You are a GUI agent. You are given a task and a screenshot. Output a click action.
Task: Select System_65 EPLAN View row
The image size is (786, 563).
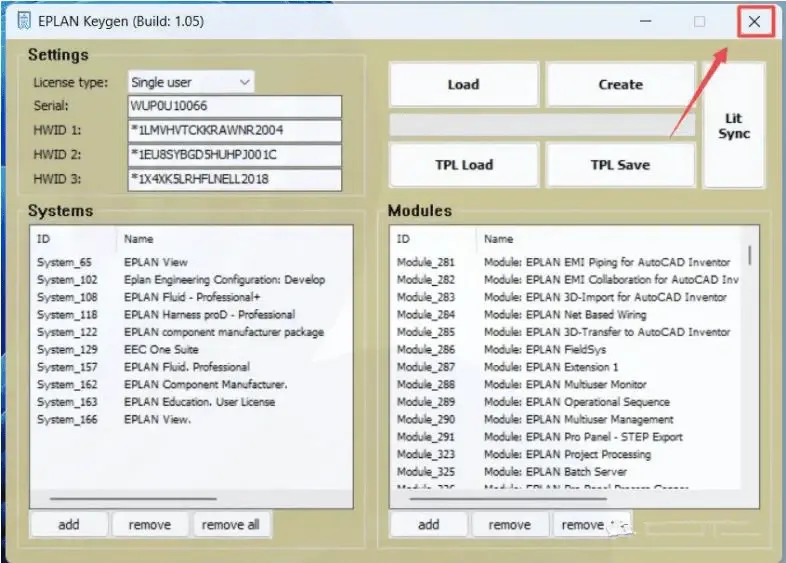click(191, 262)
